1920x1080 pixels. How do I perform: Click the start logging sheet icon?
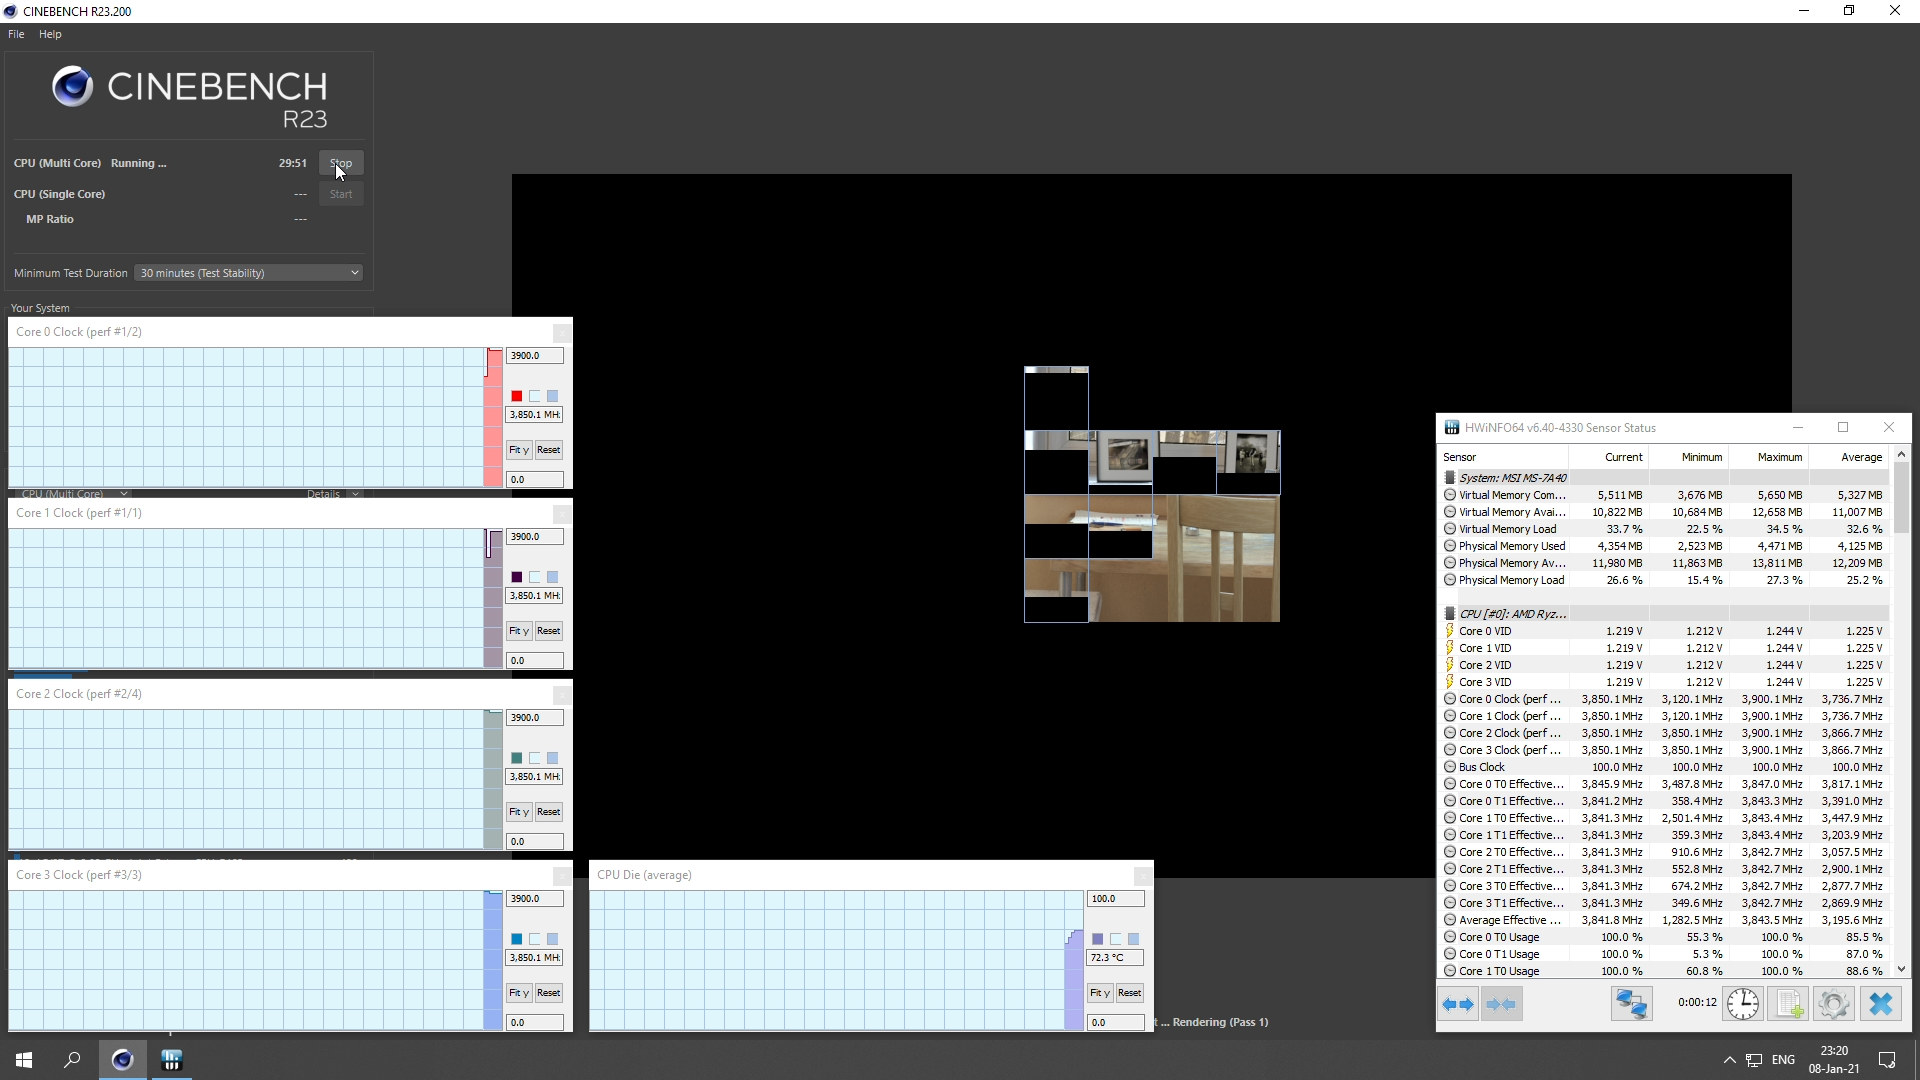[x=1788, y=1004]
